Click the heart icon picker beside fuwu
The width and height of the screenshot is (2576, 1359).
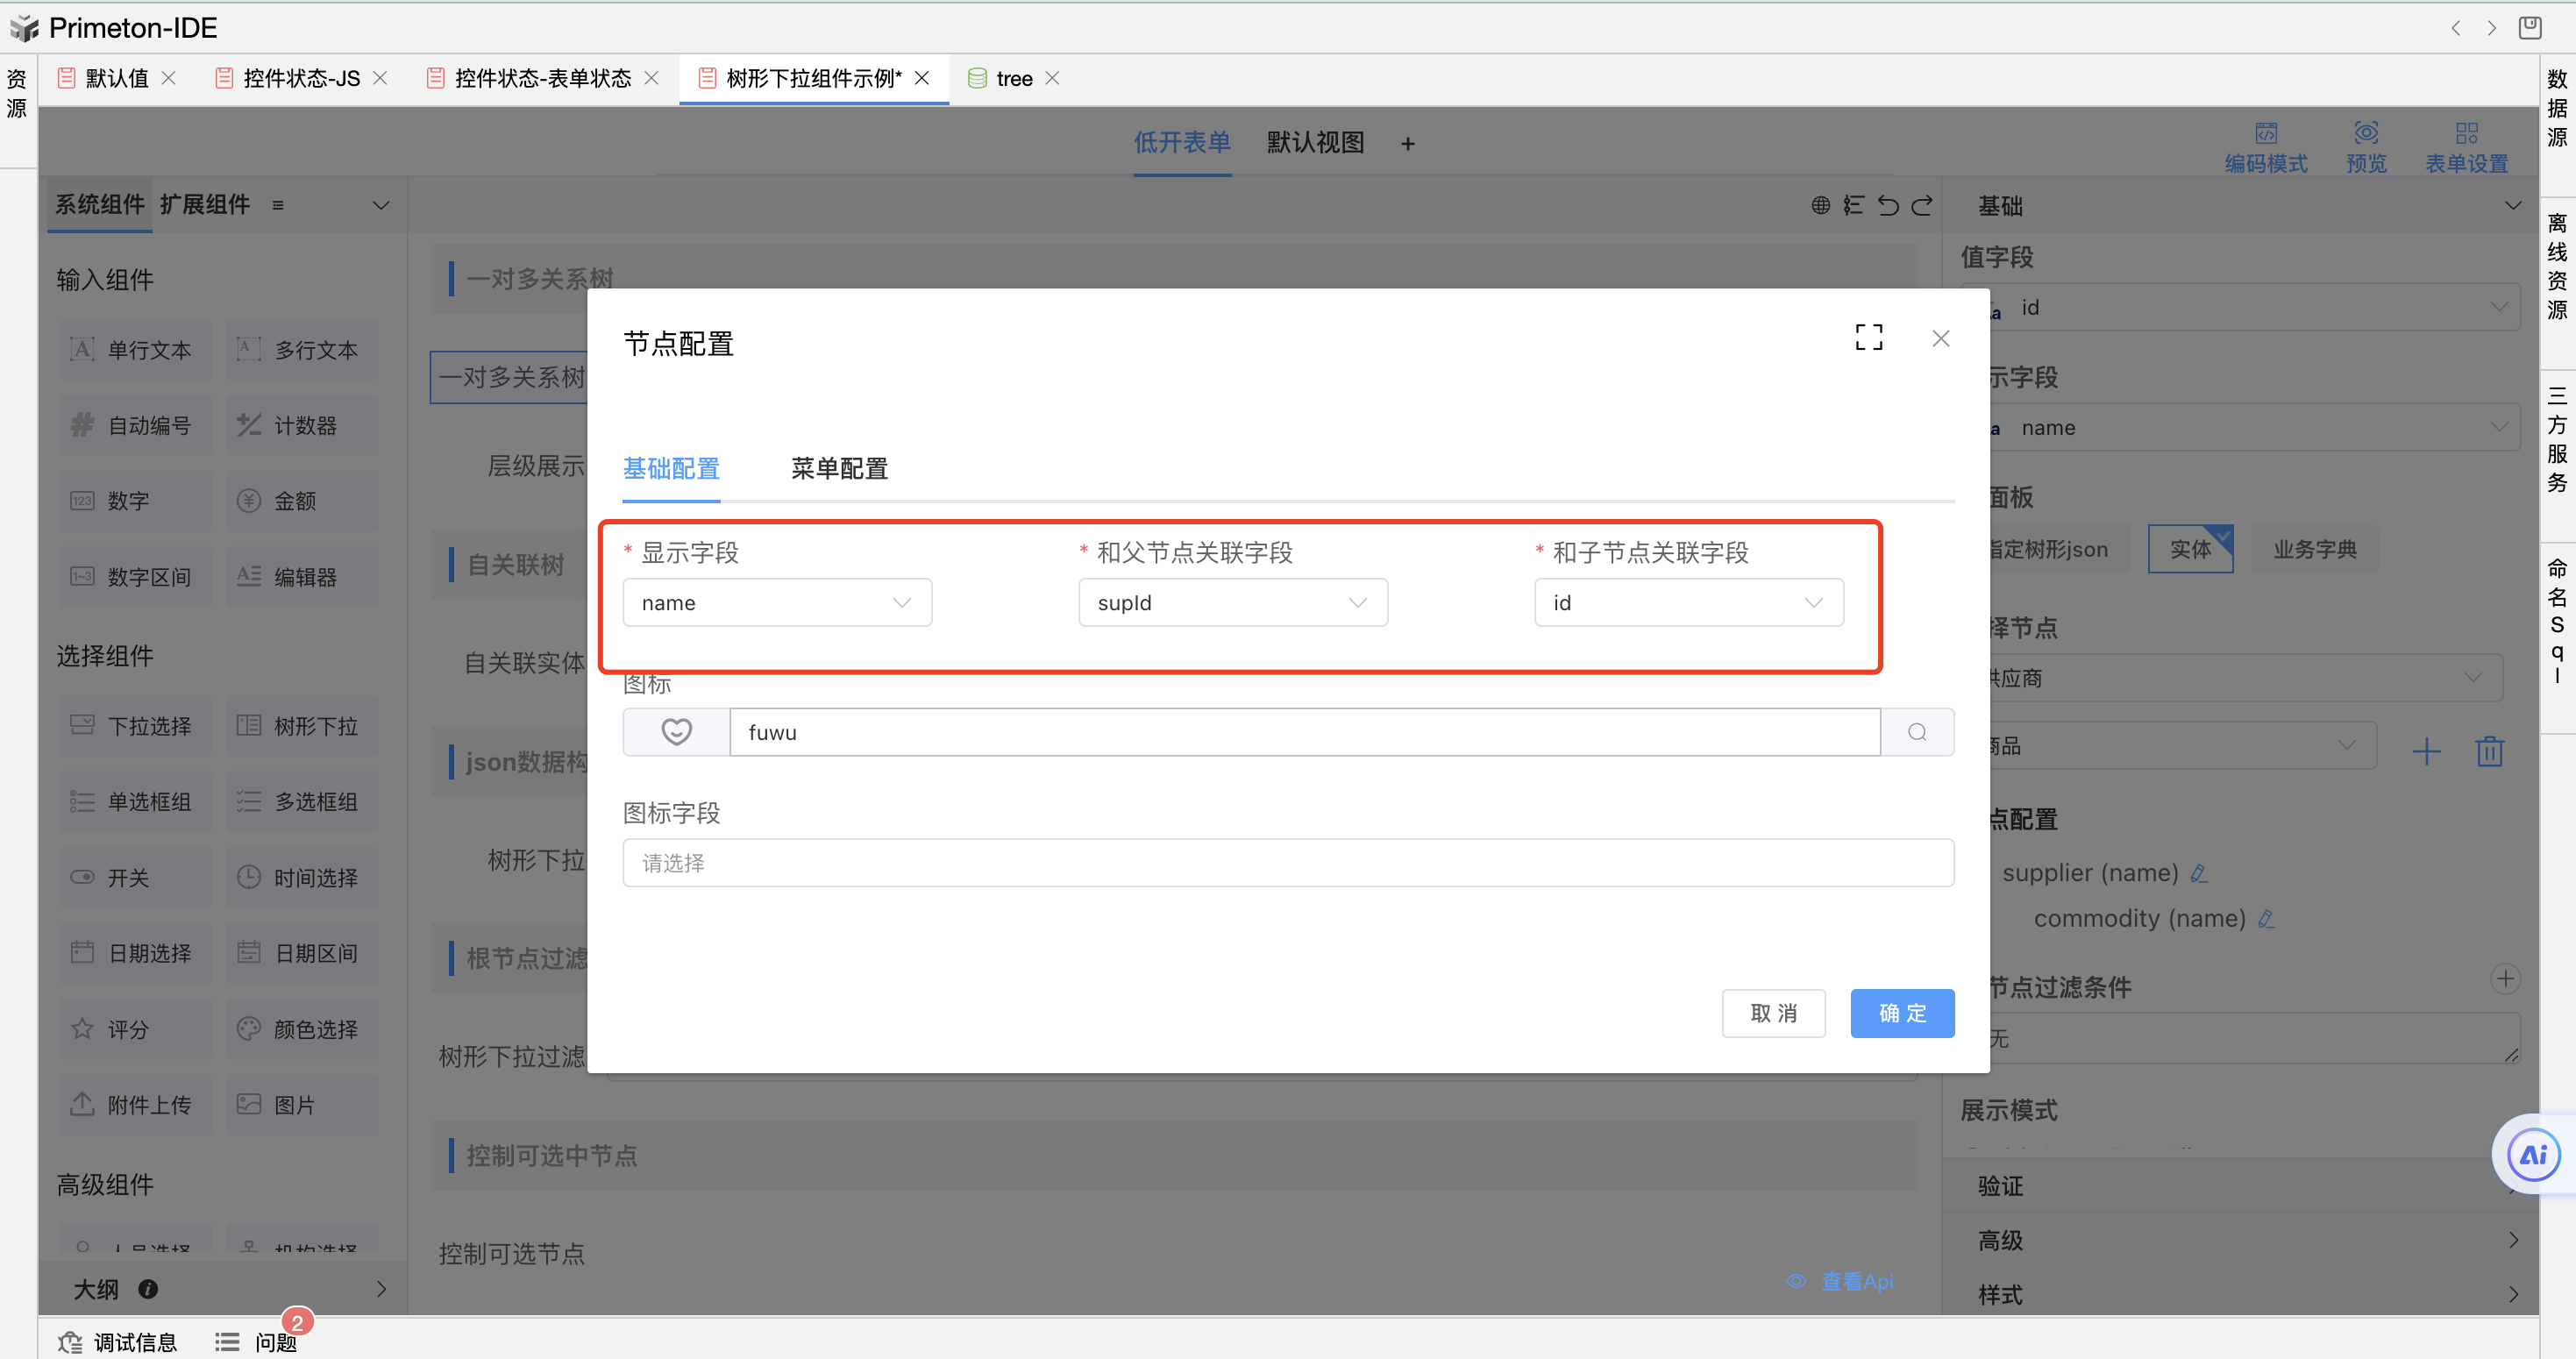676,732
